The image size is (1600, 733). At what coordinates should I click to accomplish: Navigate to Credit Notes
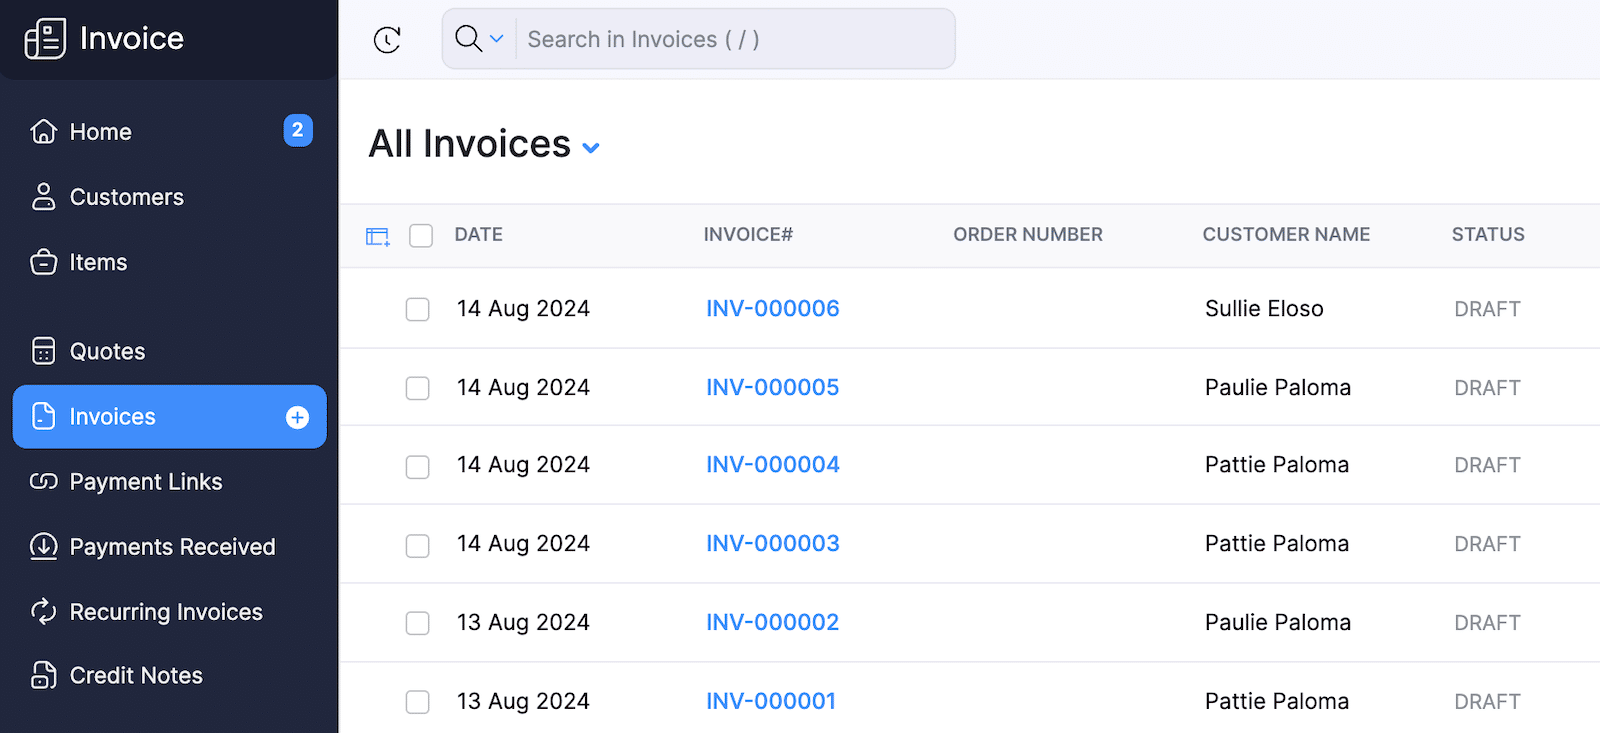135,675
